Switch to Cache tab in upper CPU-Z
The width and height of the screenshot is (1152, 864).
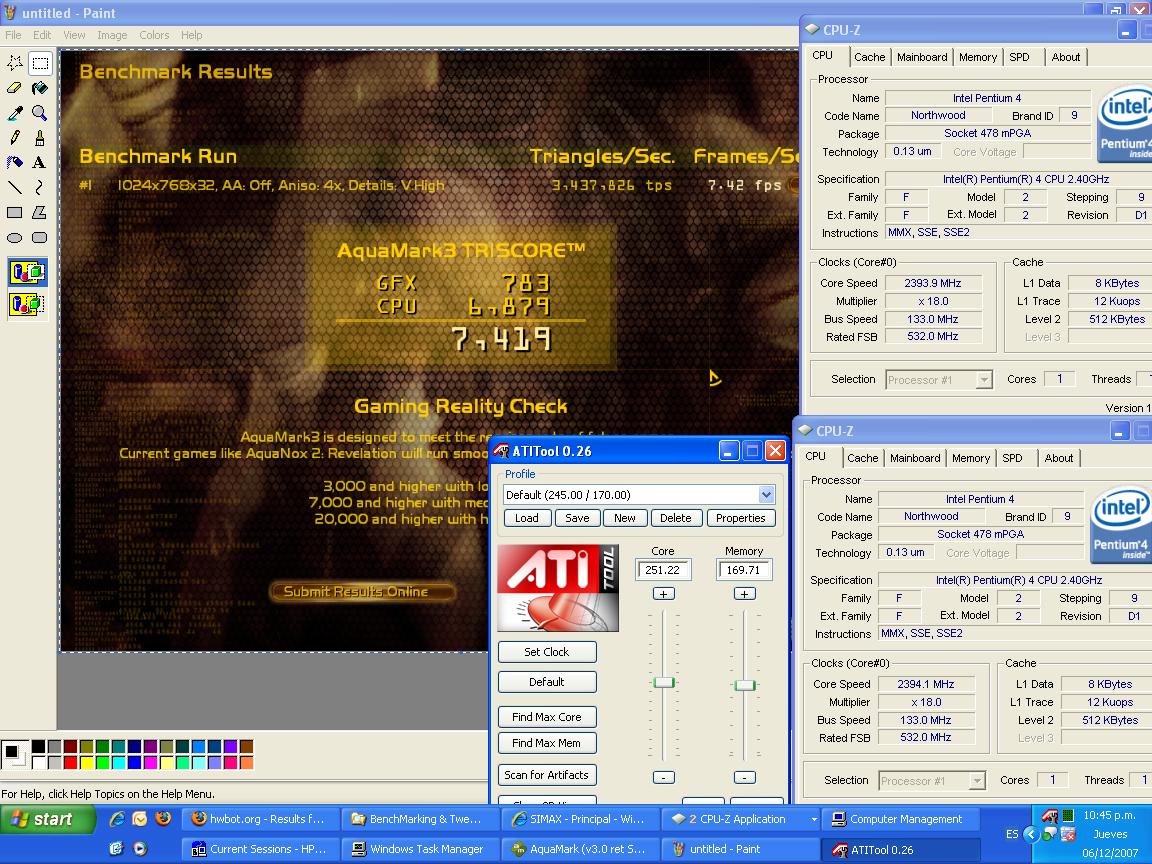tap(869, 57)
